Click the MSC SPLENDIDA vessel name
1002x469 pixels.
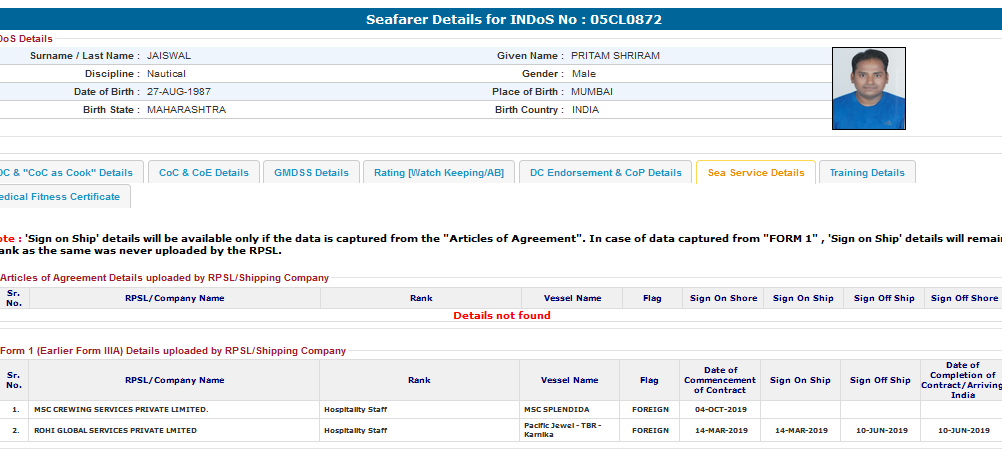click(x=558, y=409)
